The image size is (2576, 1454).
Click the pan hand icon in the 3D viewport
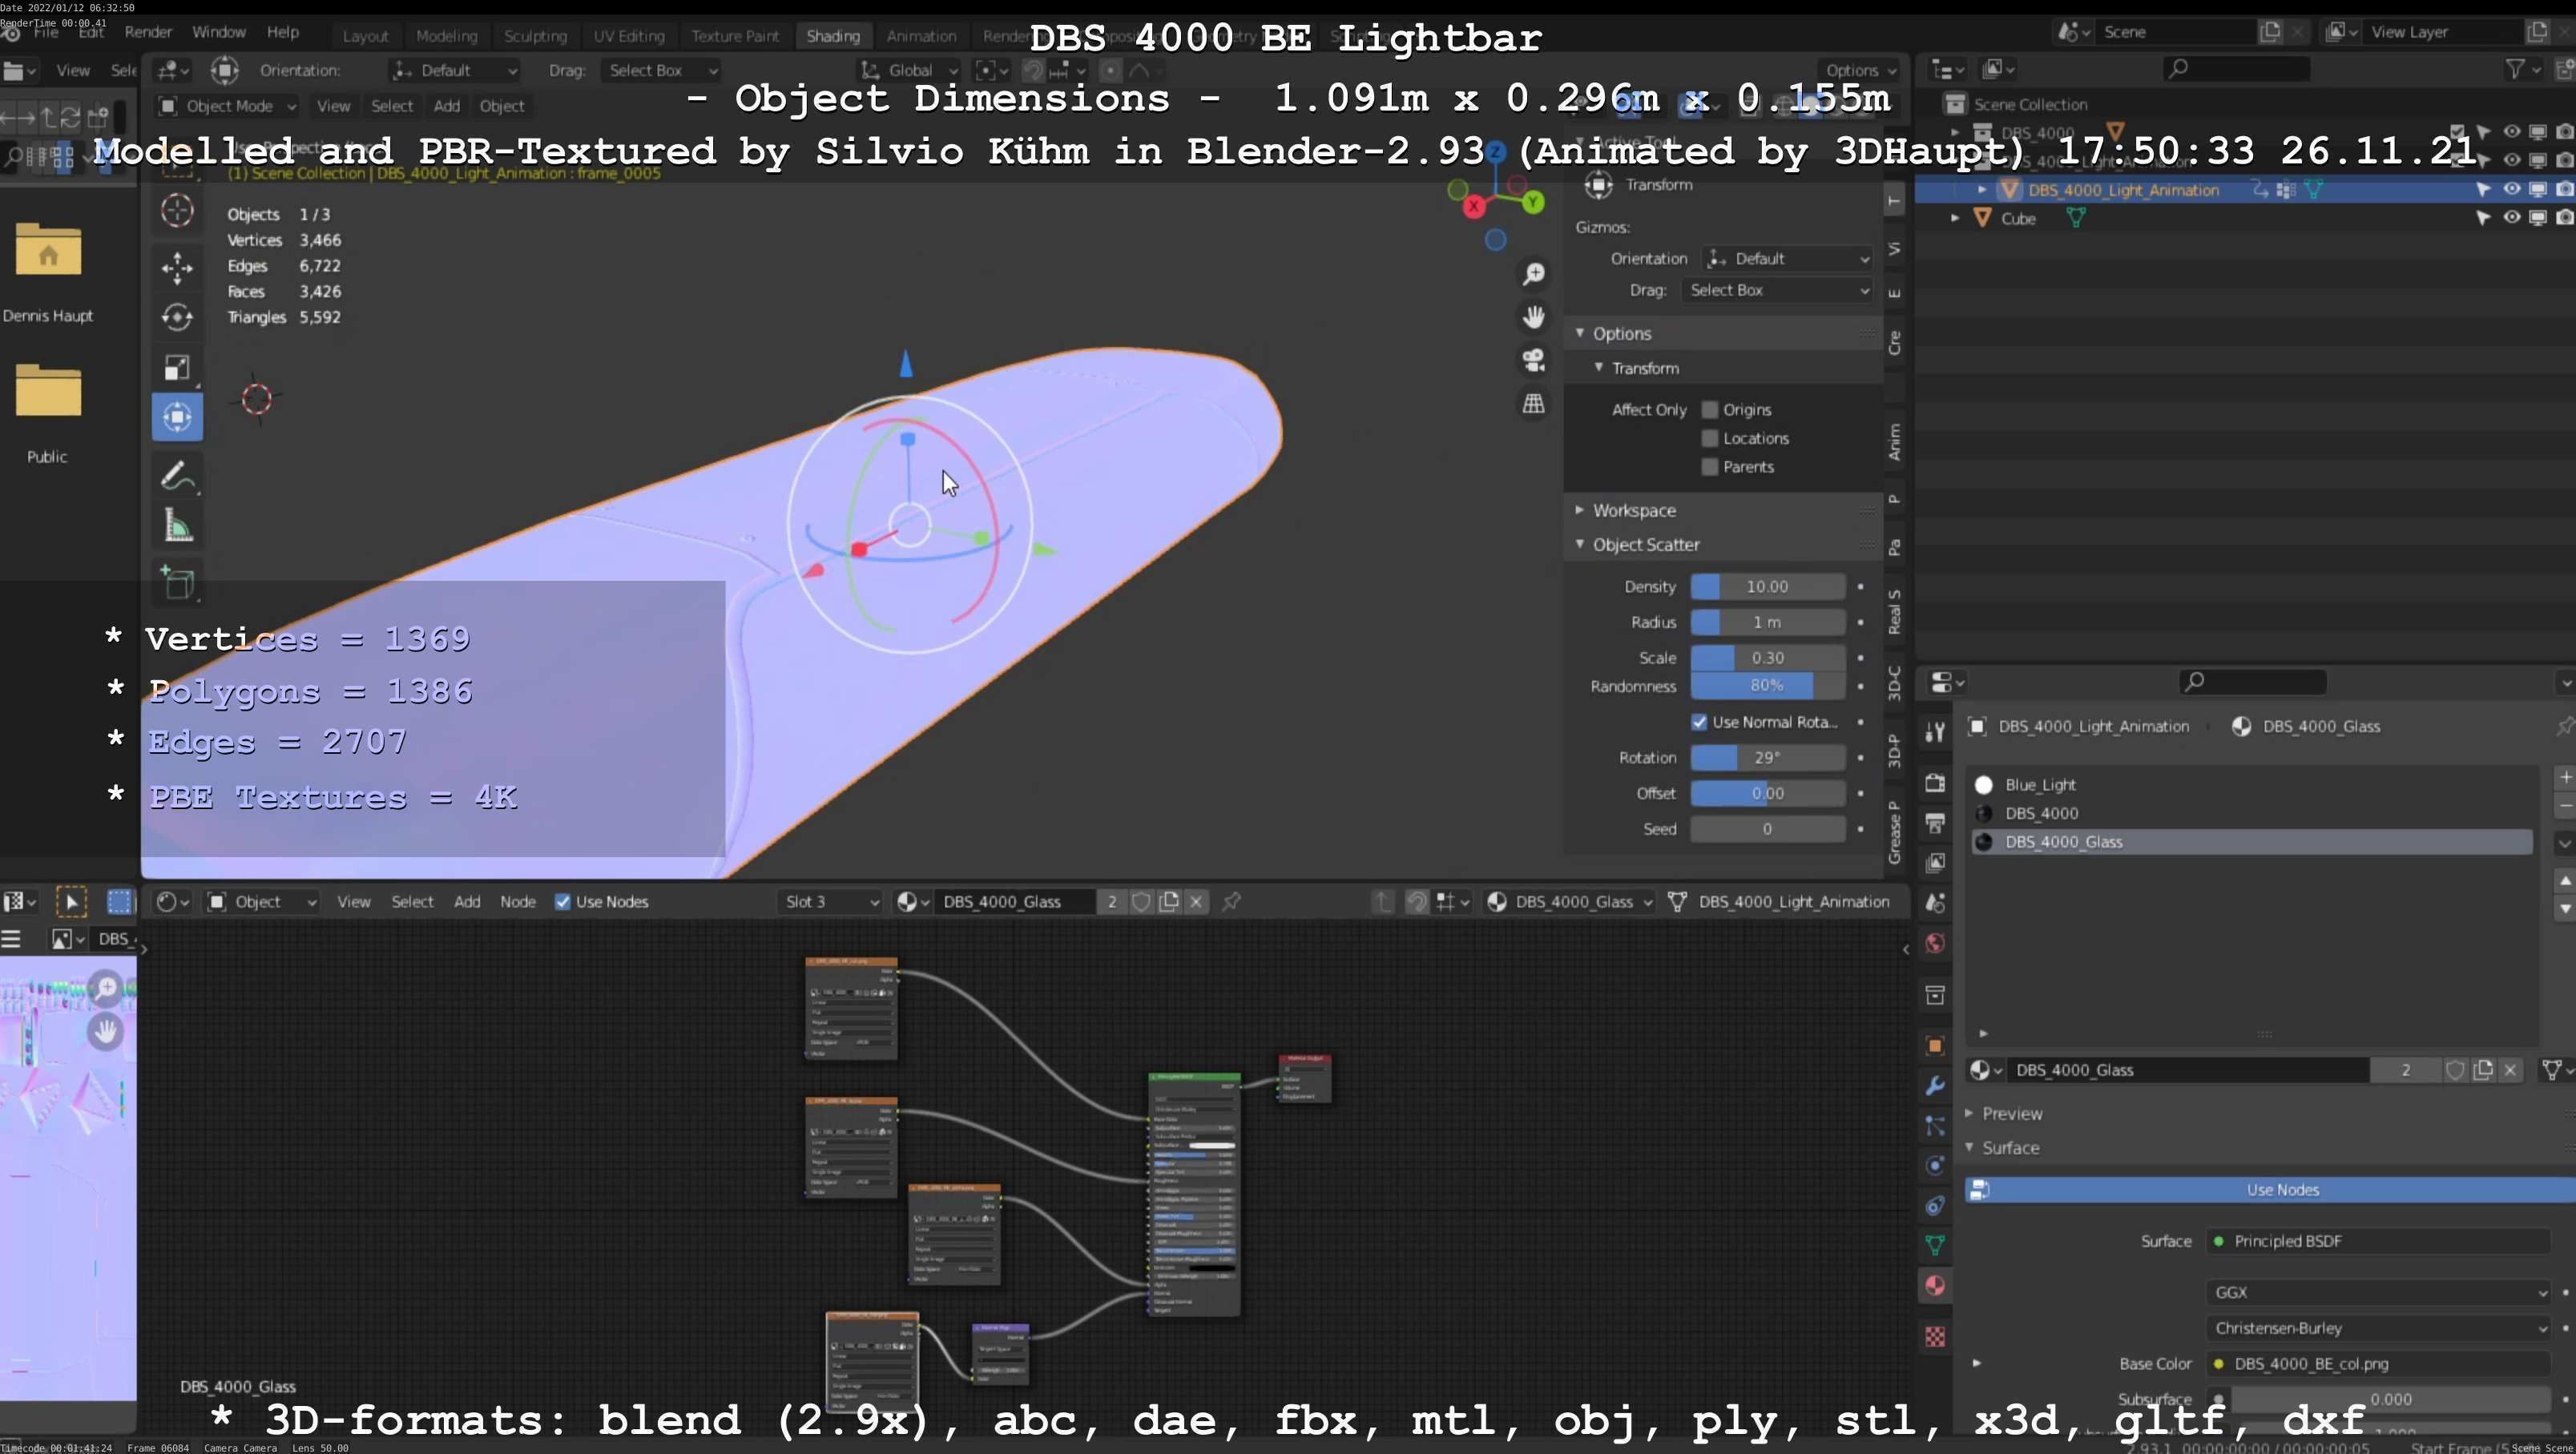(x=1533, y=317)
